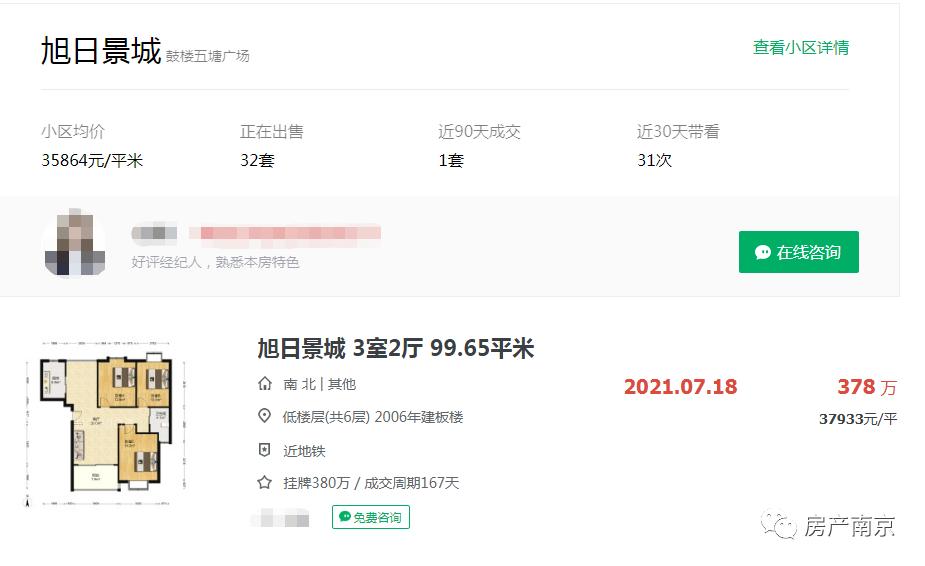Open listing title 旭日景城 3室2厅 99.65平米
The image size is (925, 566).
point(395,348)
